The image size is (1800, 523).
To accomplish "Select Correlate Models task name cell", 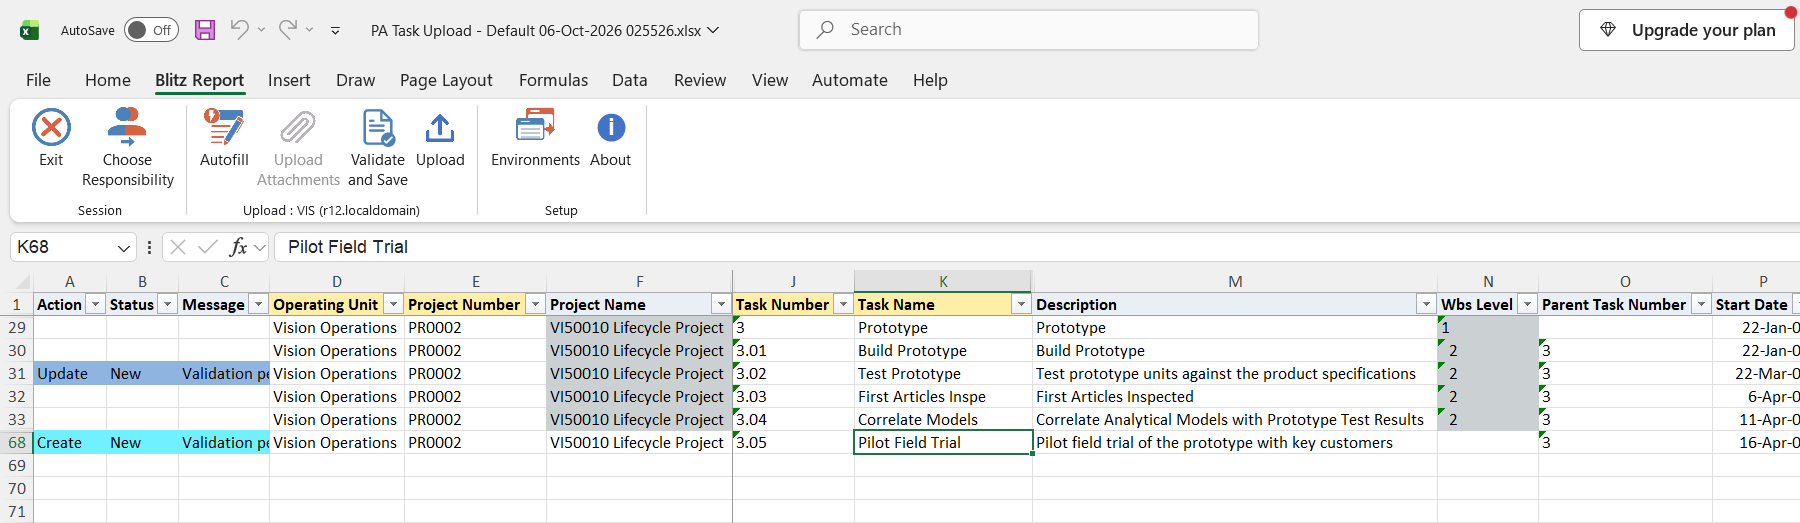I will point(943,419).
